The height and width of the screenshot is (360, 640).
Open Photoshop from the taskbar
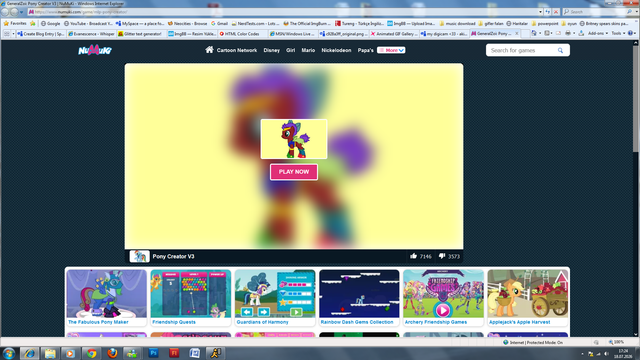click(x=153, y=353)
